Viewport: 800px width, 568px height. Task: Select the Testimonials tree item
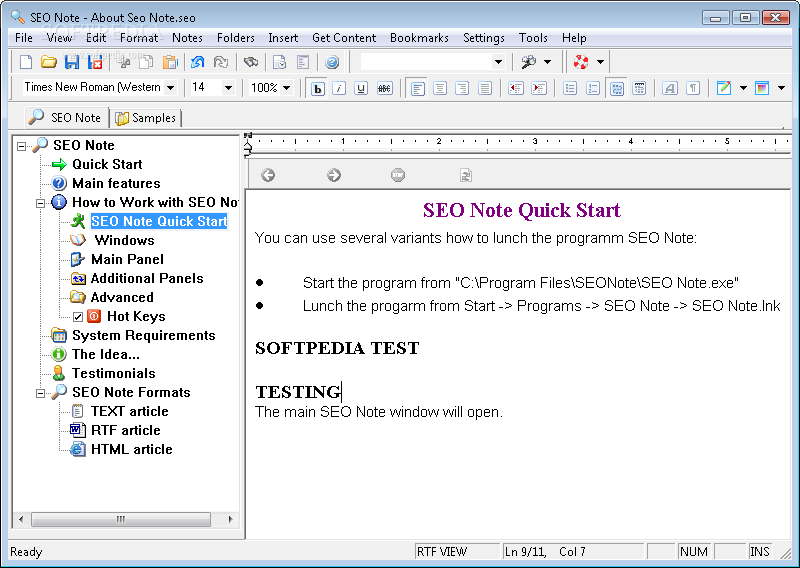[114, 373]
